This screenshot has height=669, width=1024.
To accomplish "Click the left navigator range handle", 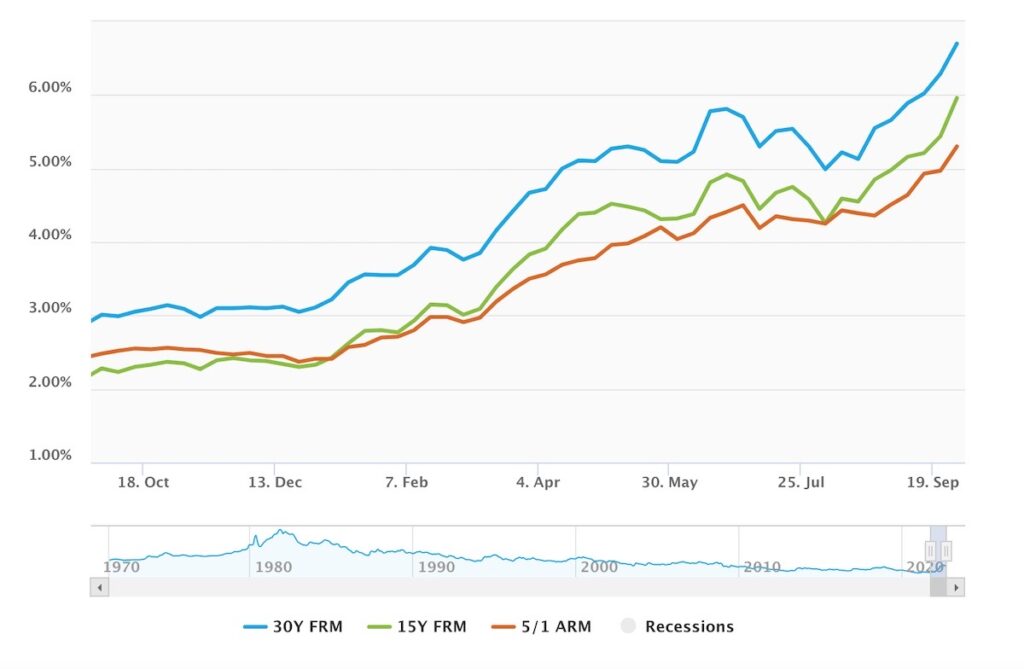I will pos(930,551).
